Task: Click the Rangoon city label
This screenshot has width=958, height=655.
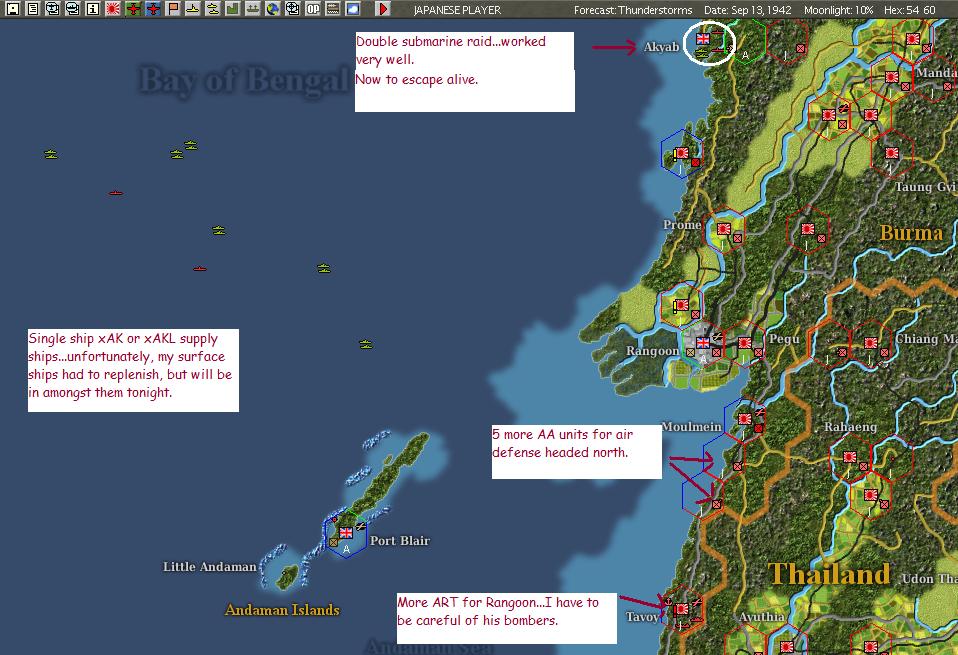Action: [652, 351]
